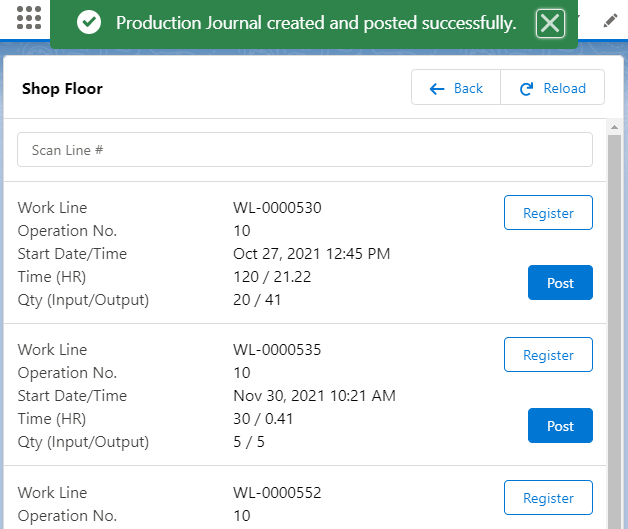Post work line WL-0000530
628x529 pixels.
click(x=560, y=283)
